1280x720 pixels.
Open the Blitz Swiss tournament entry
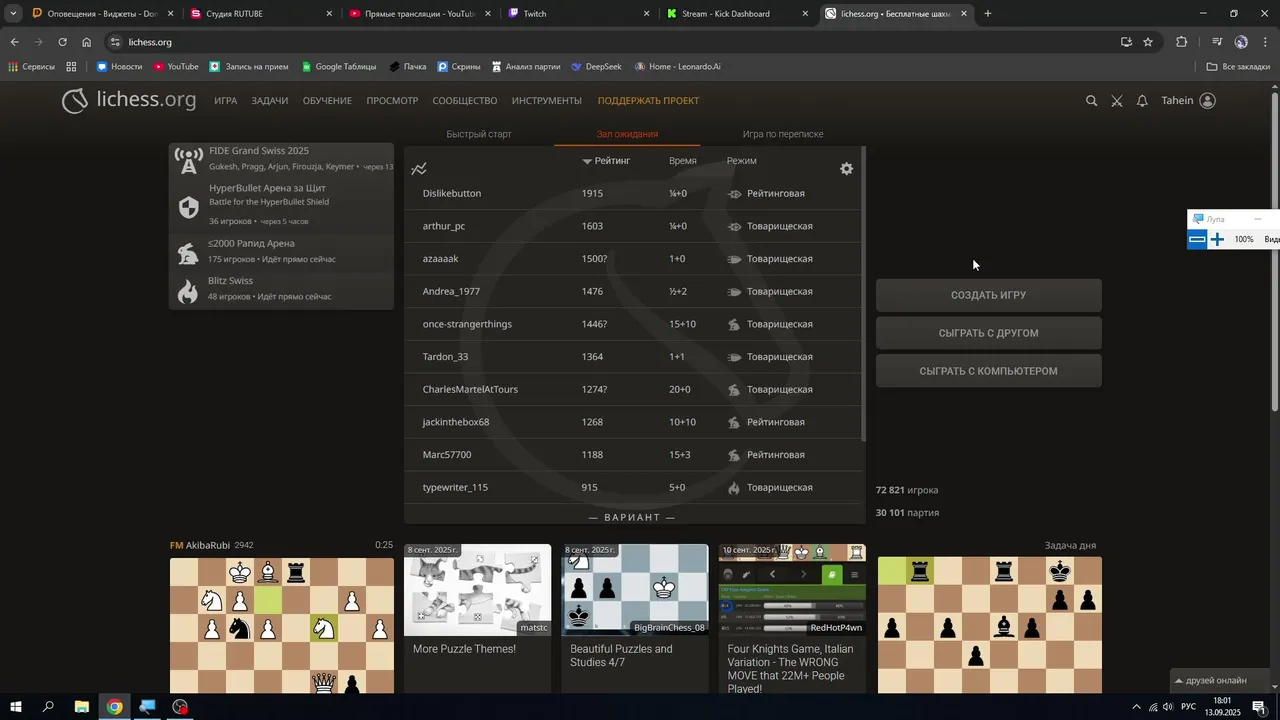281,289
